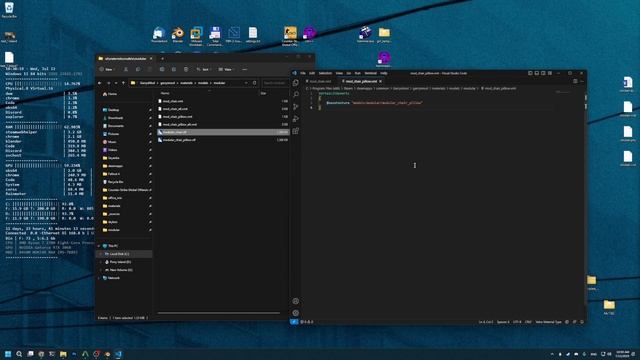Open Home in File Explorer sidebar
This screenshot has height=360, width=640.
(110, 94)
